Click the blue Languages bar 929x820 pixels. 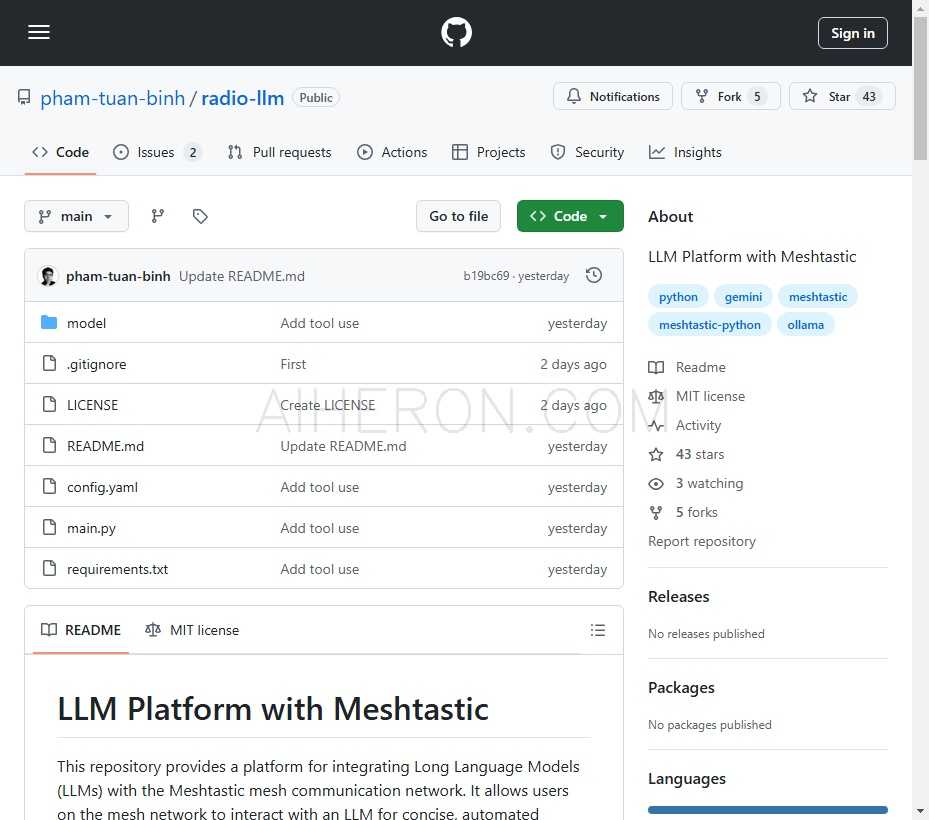pos(768,810)
